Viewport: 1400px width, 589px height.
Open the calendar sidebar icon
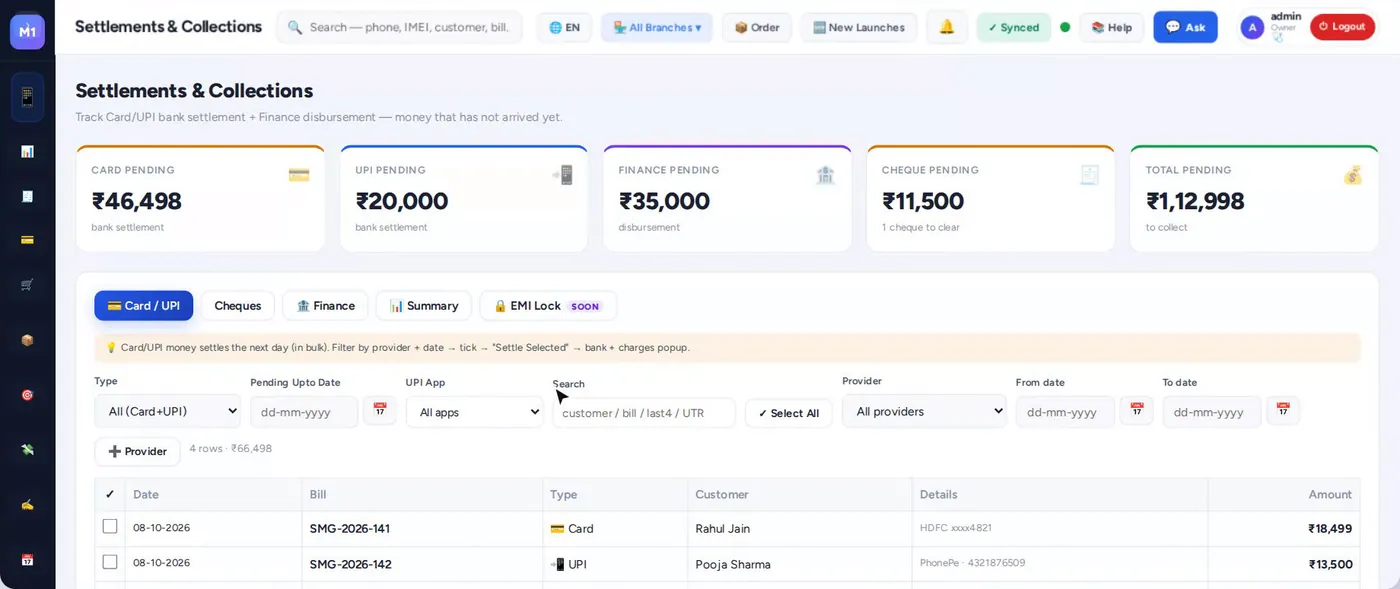(x=27, y=560)
